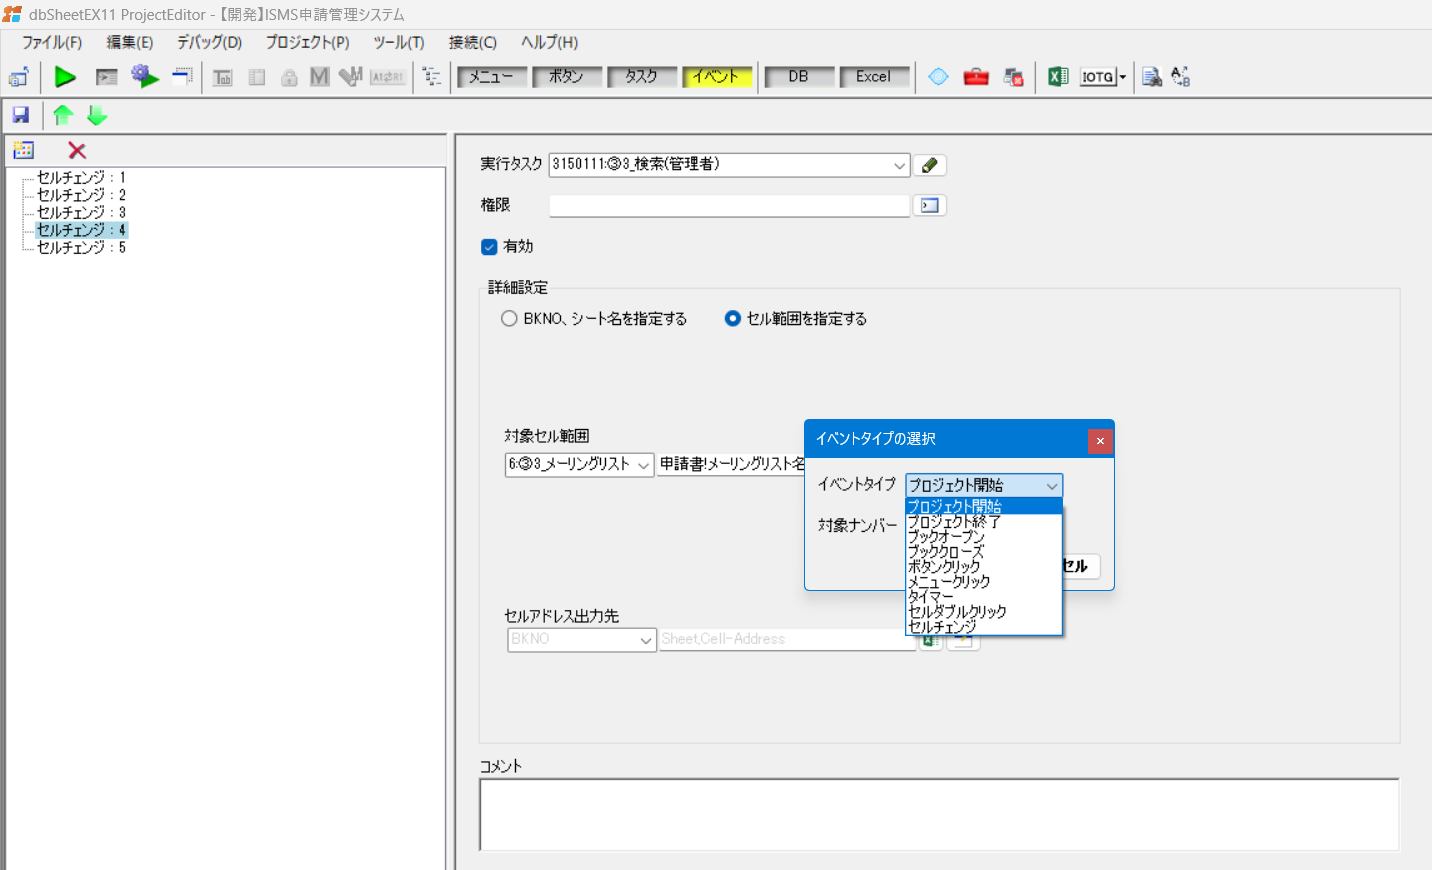Image resolution: width=1432 pixels, height=870 pixels.
Task: Click the blue floppy disk save icon
Action: pos(20,115)
